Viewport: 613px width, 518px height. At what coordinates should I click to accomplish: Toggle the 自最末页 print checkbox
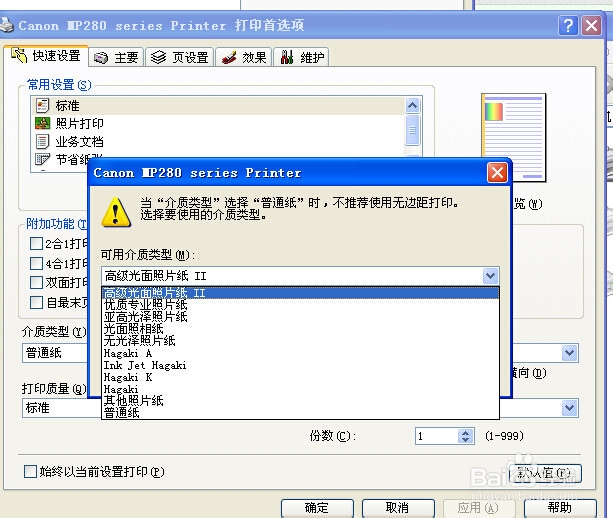36,302
